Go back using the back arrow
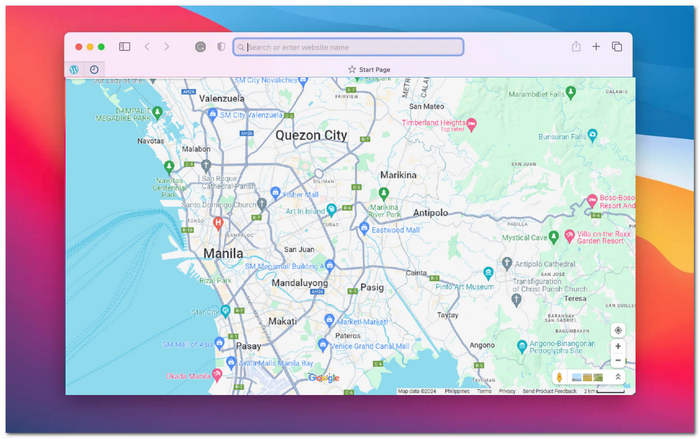This screenshot has height=439, width=700. point(147,46)
